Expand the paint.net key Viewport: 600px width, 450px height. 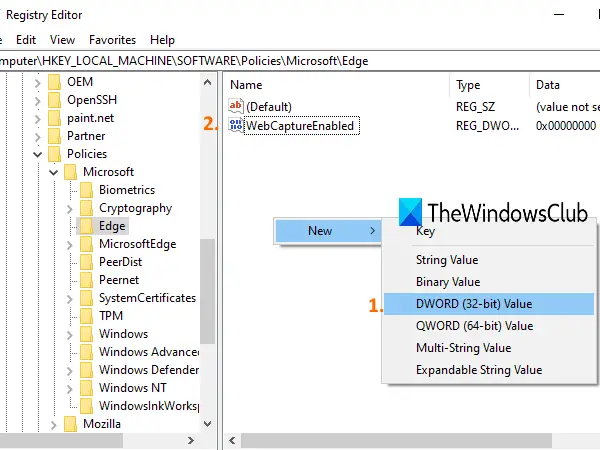[x=38, y=119]
